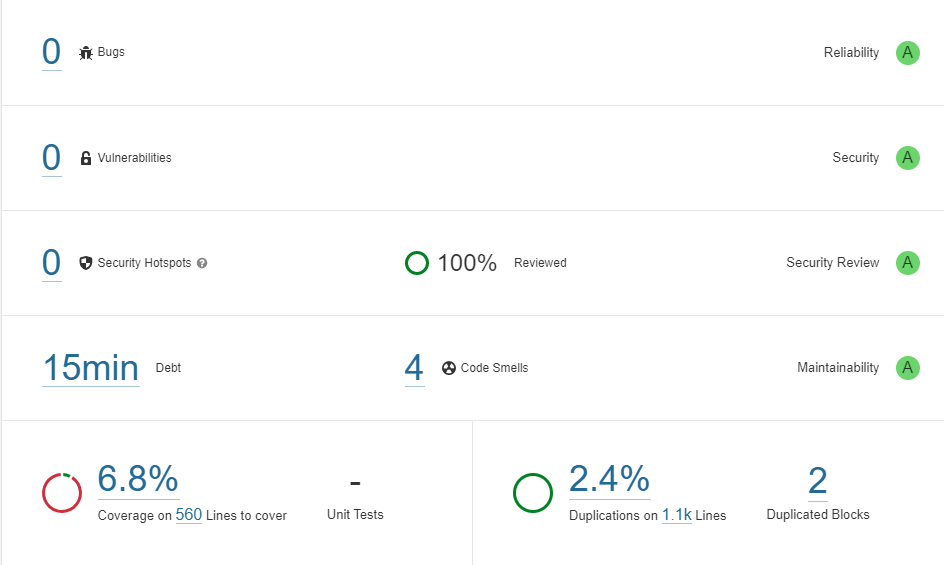Open the 15min Debt link
The height and width of the screenshot is (565, 944).
91,368
